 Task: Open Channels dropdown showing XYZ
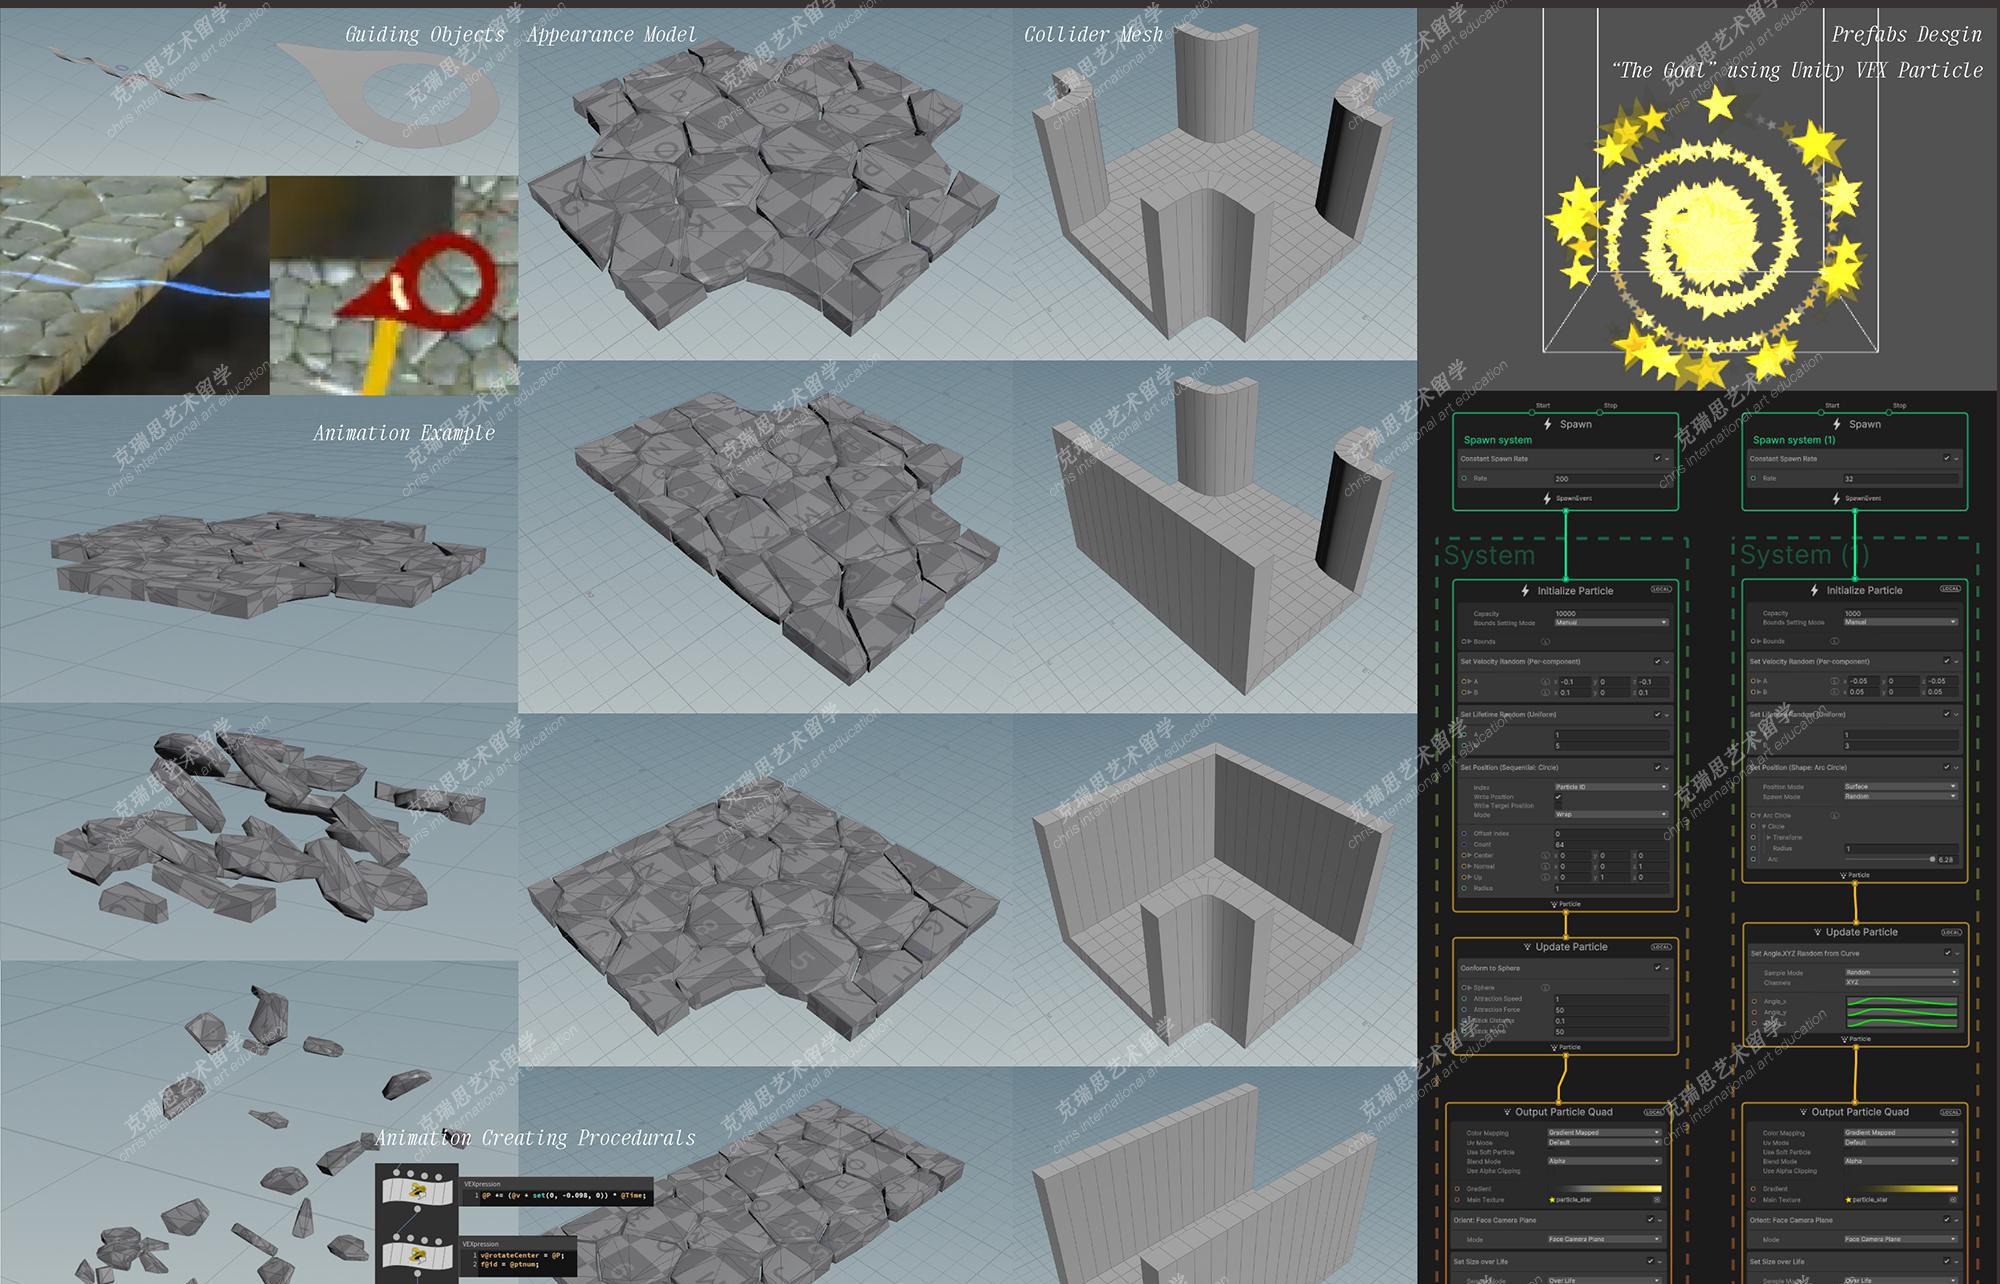1900,982
